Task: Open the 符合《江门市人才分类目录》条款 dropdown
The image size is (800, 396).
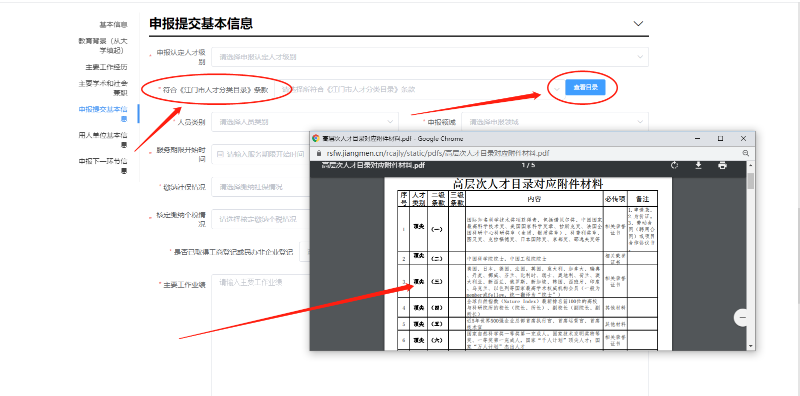Action: [x=418, y=89]
